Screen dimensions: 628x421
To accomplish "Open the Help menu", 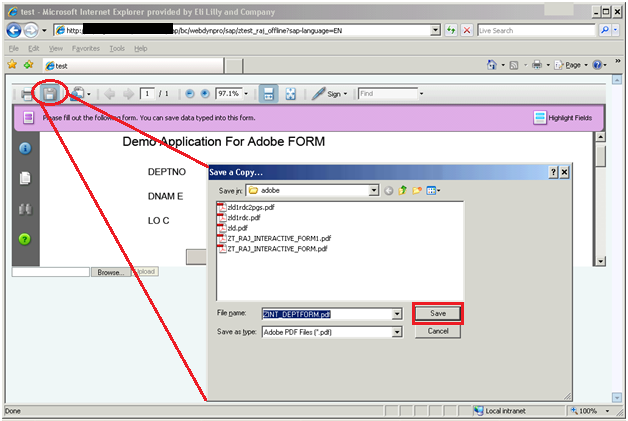I will (141, 48).
